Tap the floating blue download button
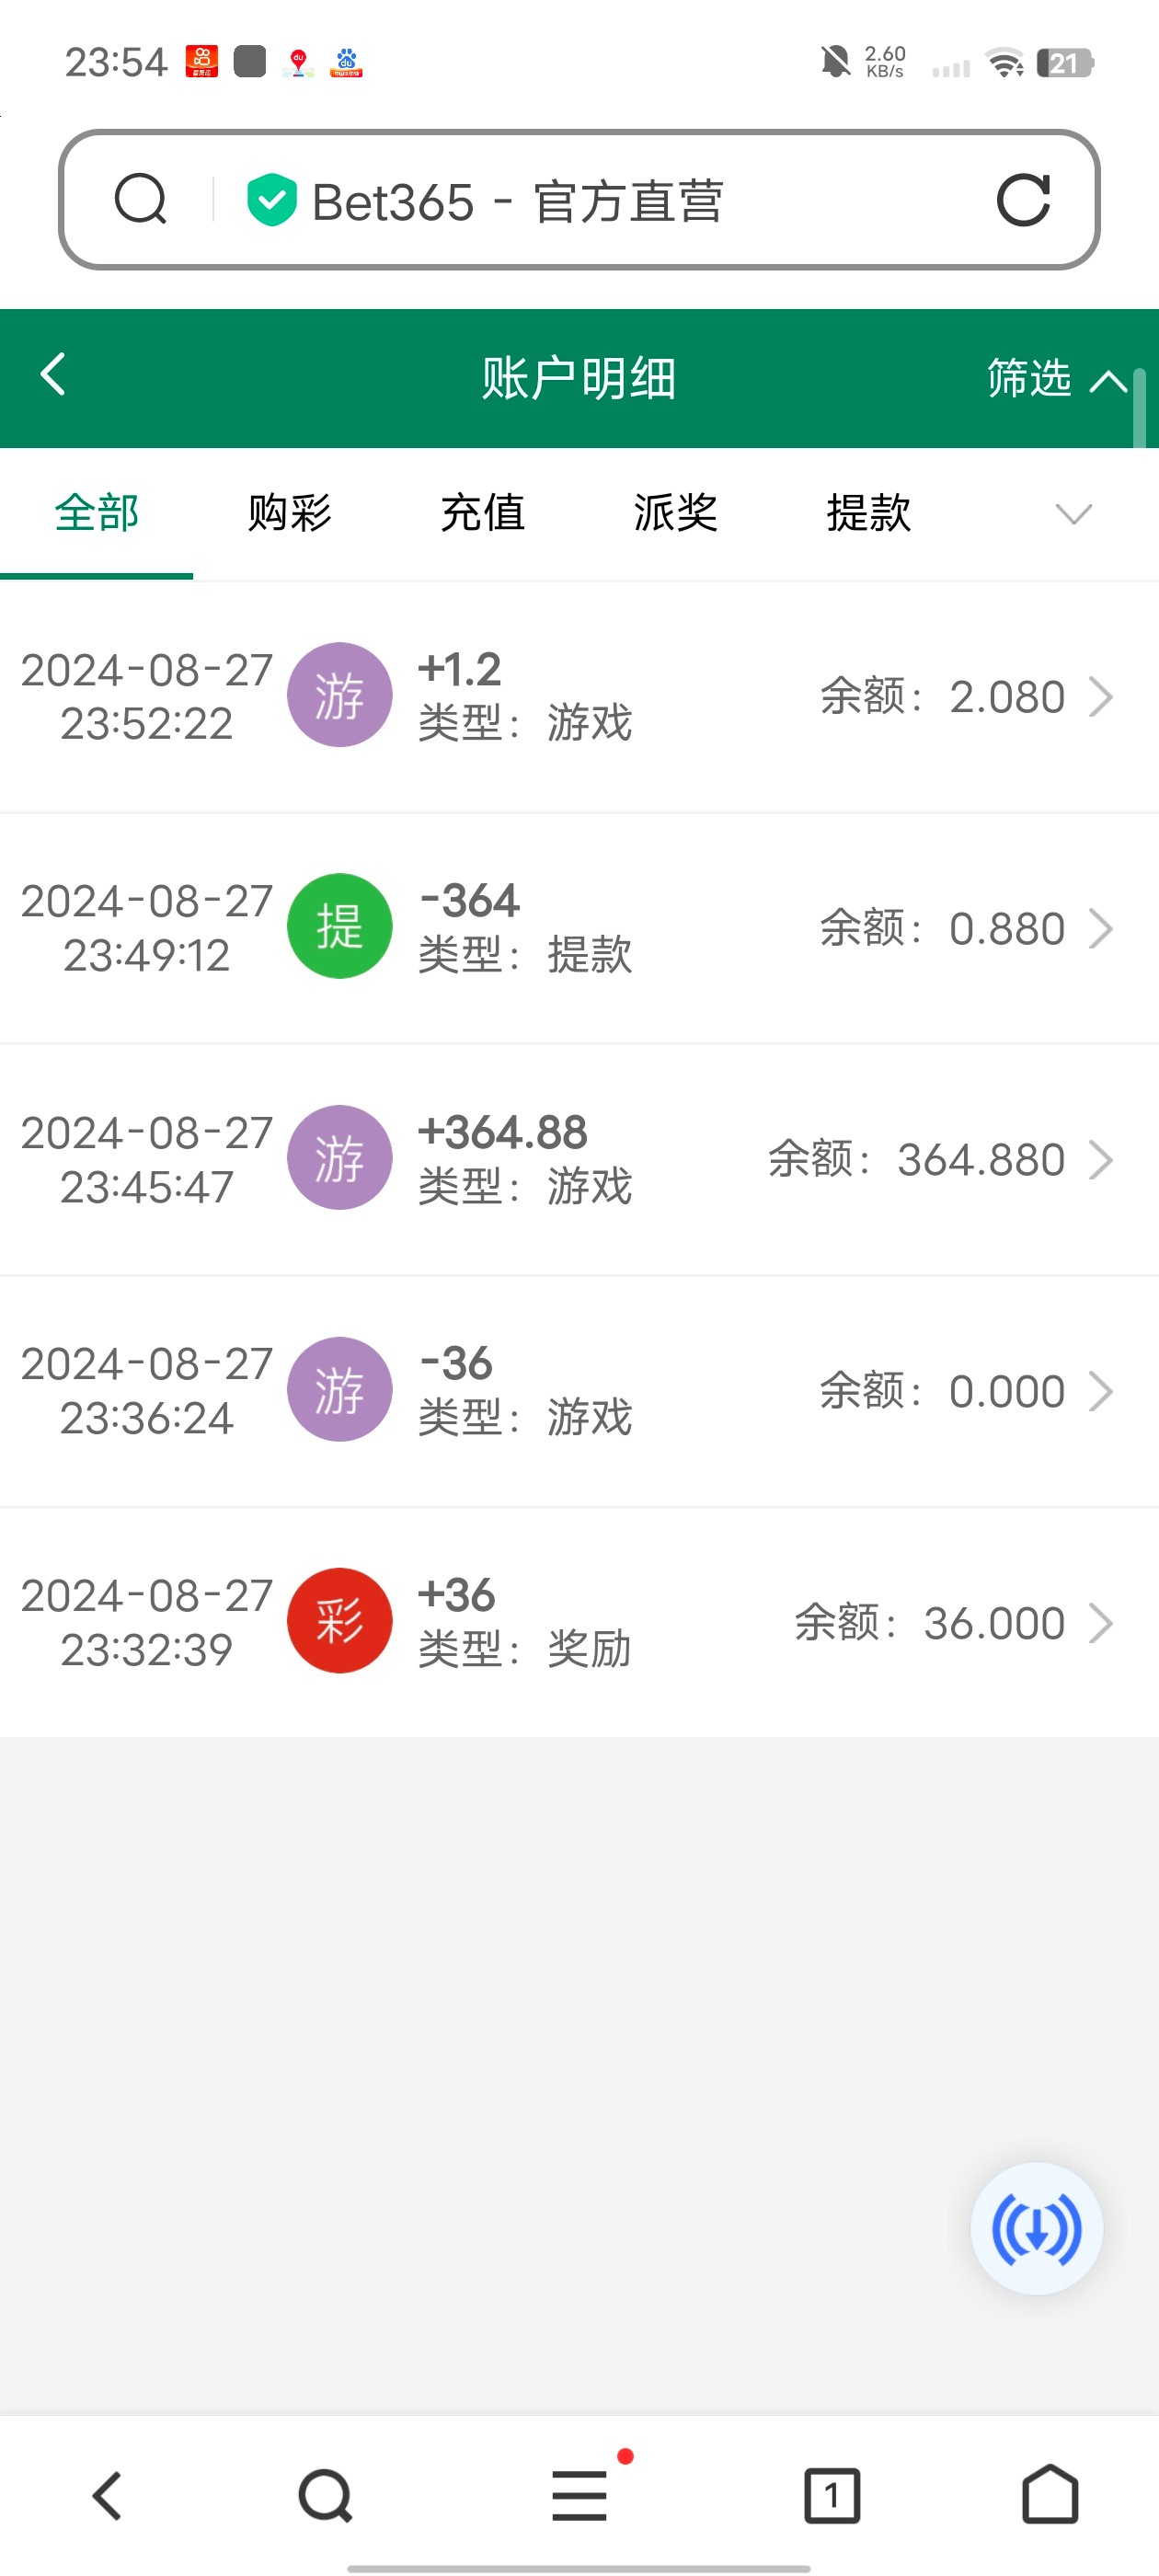 coord(1036,2228)
